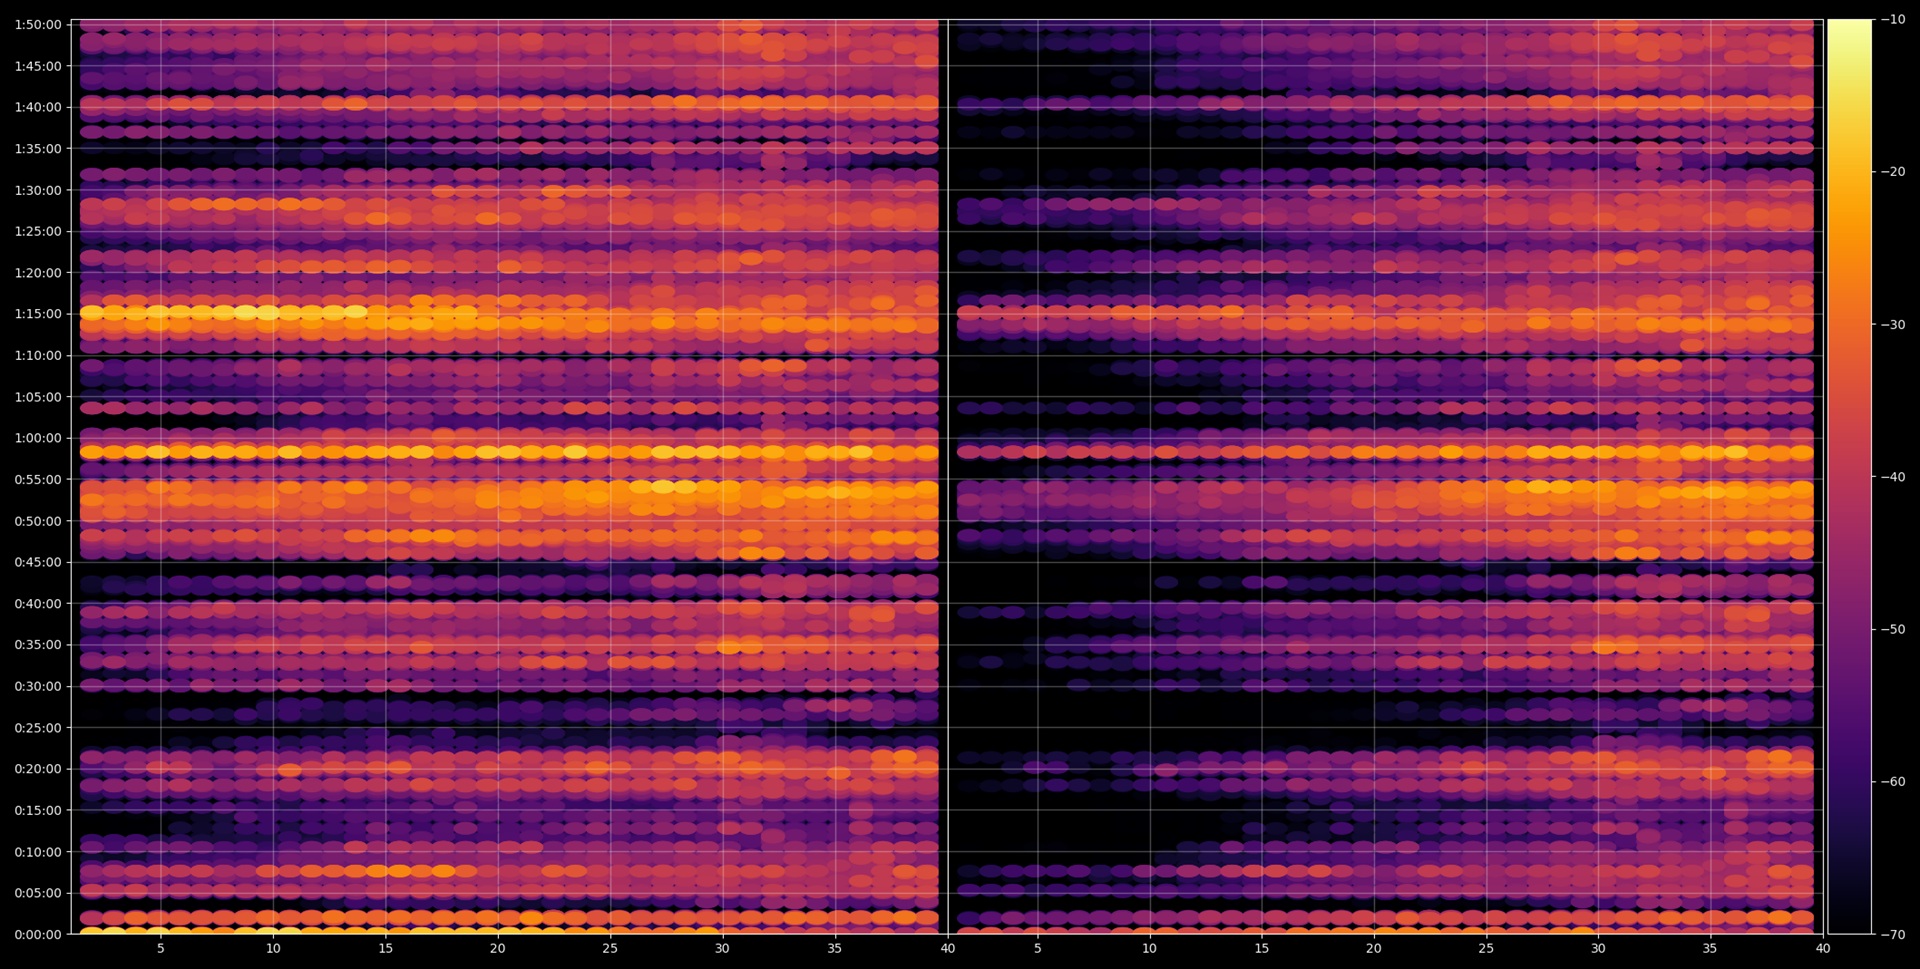Click the −70 colorbar scale label

[x=1893, y=935]
